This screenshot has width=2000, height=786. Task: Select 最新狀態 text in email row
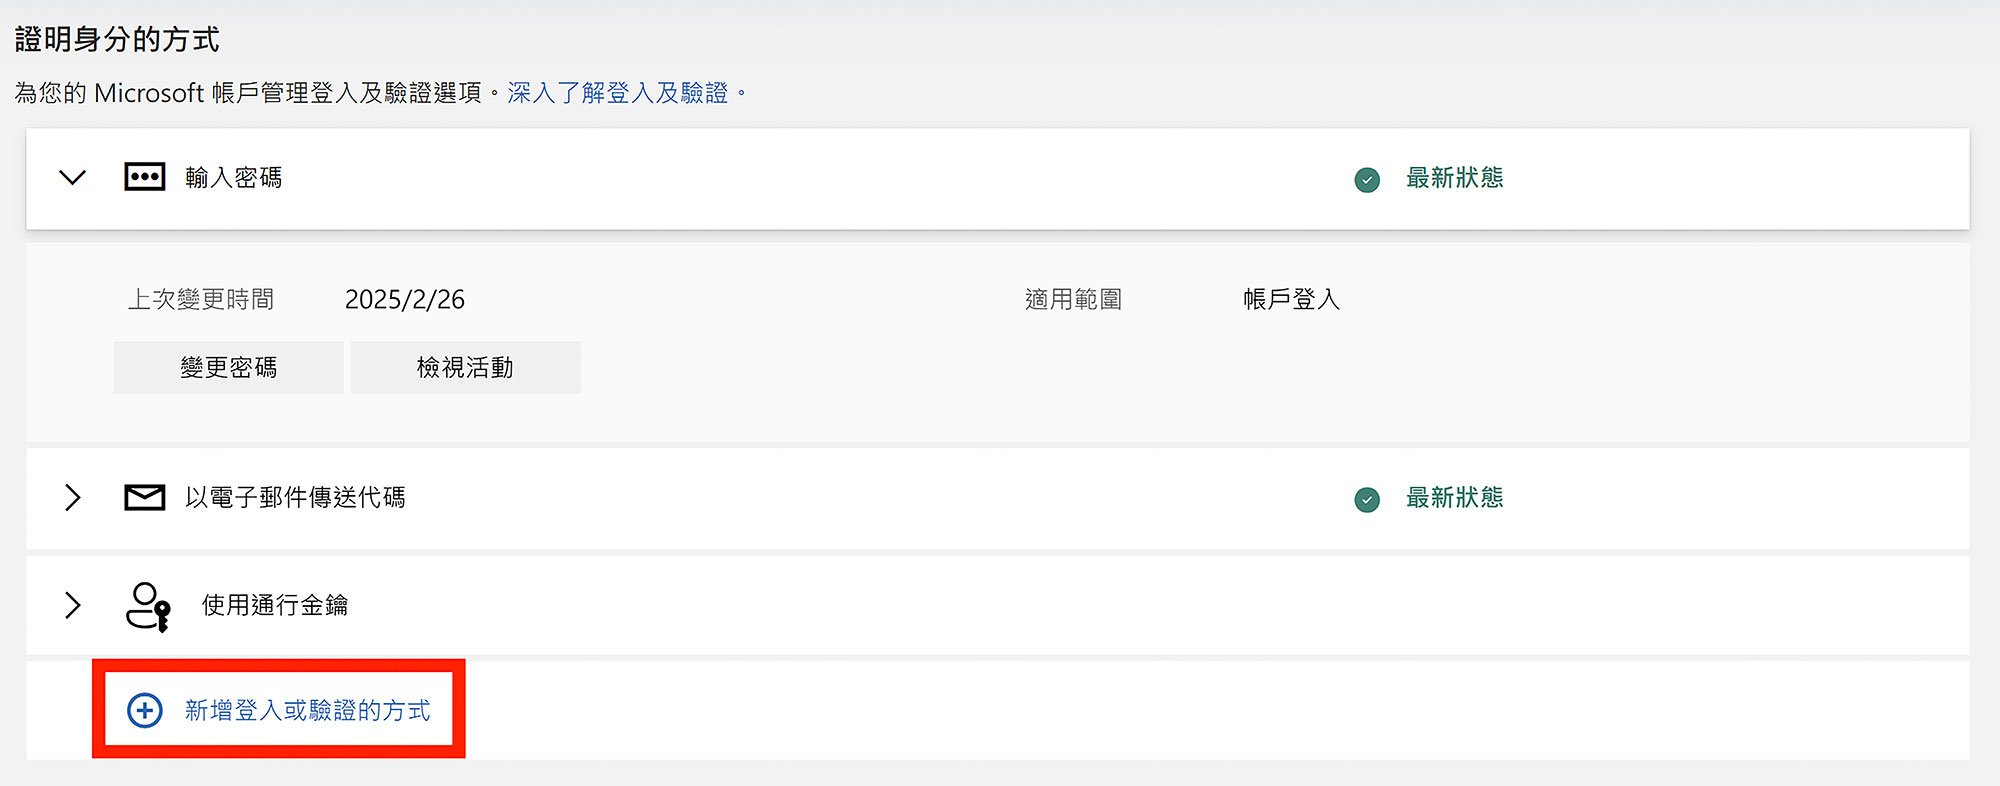pyautogui.click(x=1455, y=498)
